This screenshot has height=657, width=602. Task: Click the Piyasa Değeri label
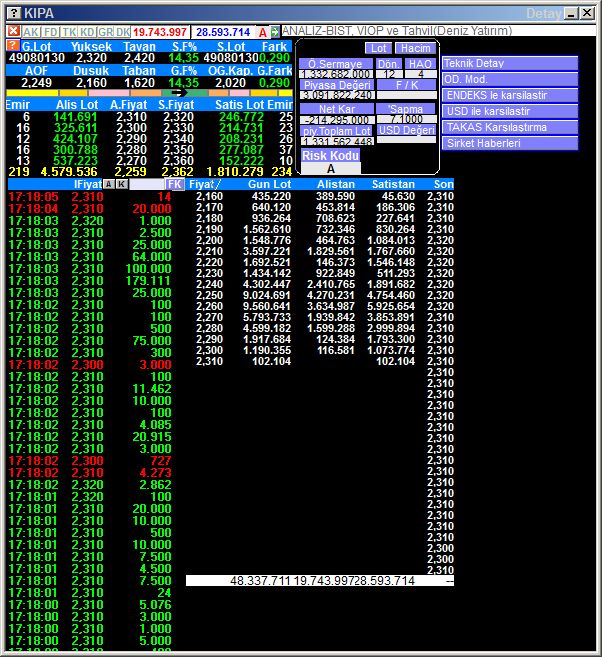click(337, 85)
